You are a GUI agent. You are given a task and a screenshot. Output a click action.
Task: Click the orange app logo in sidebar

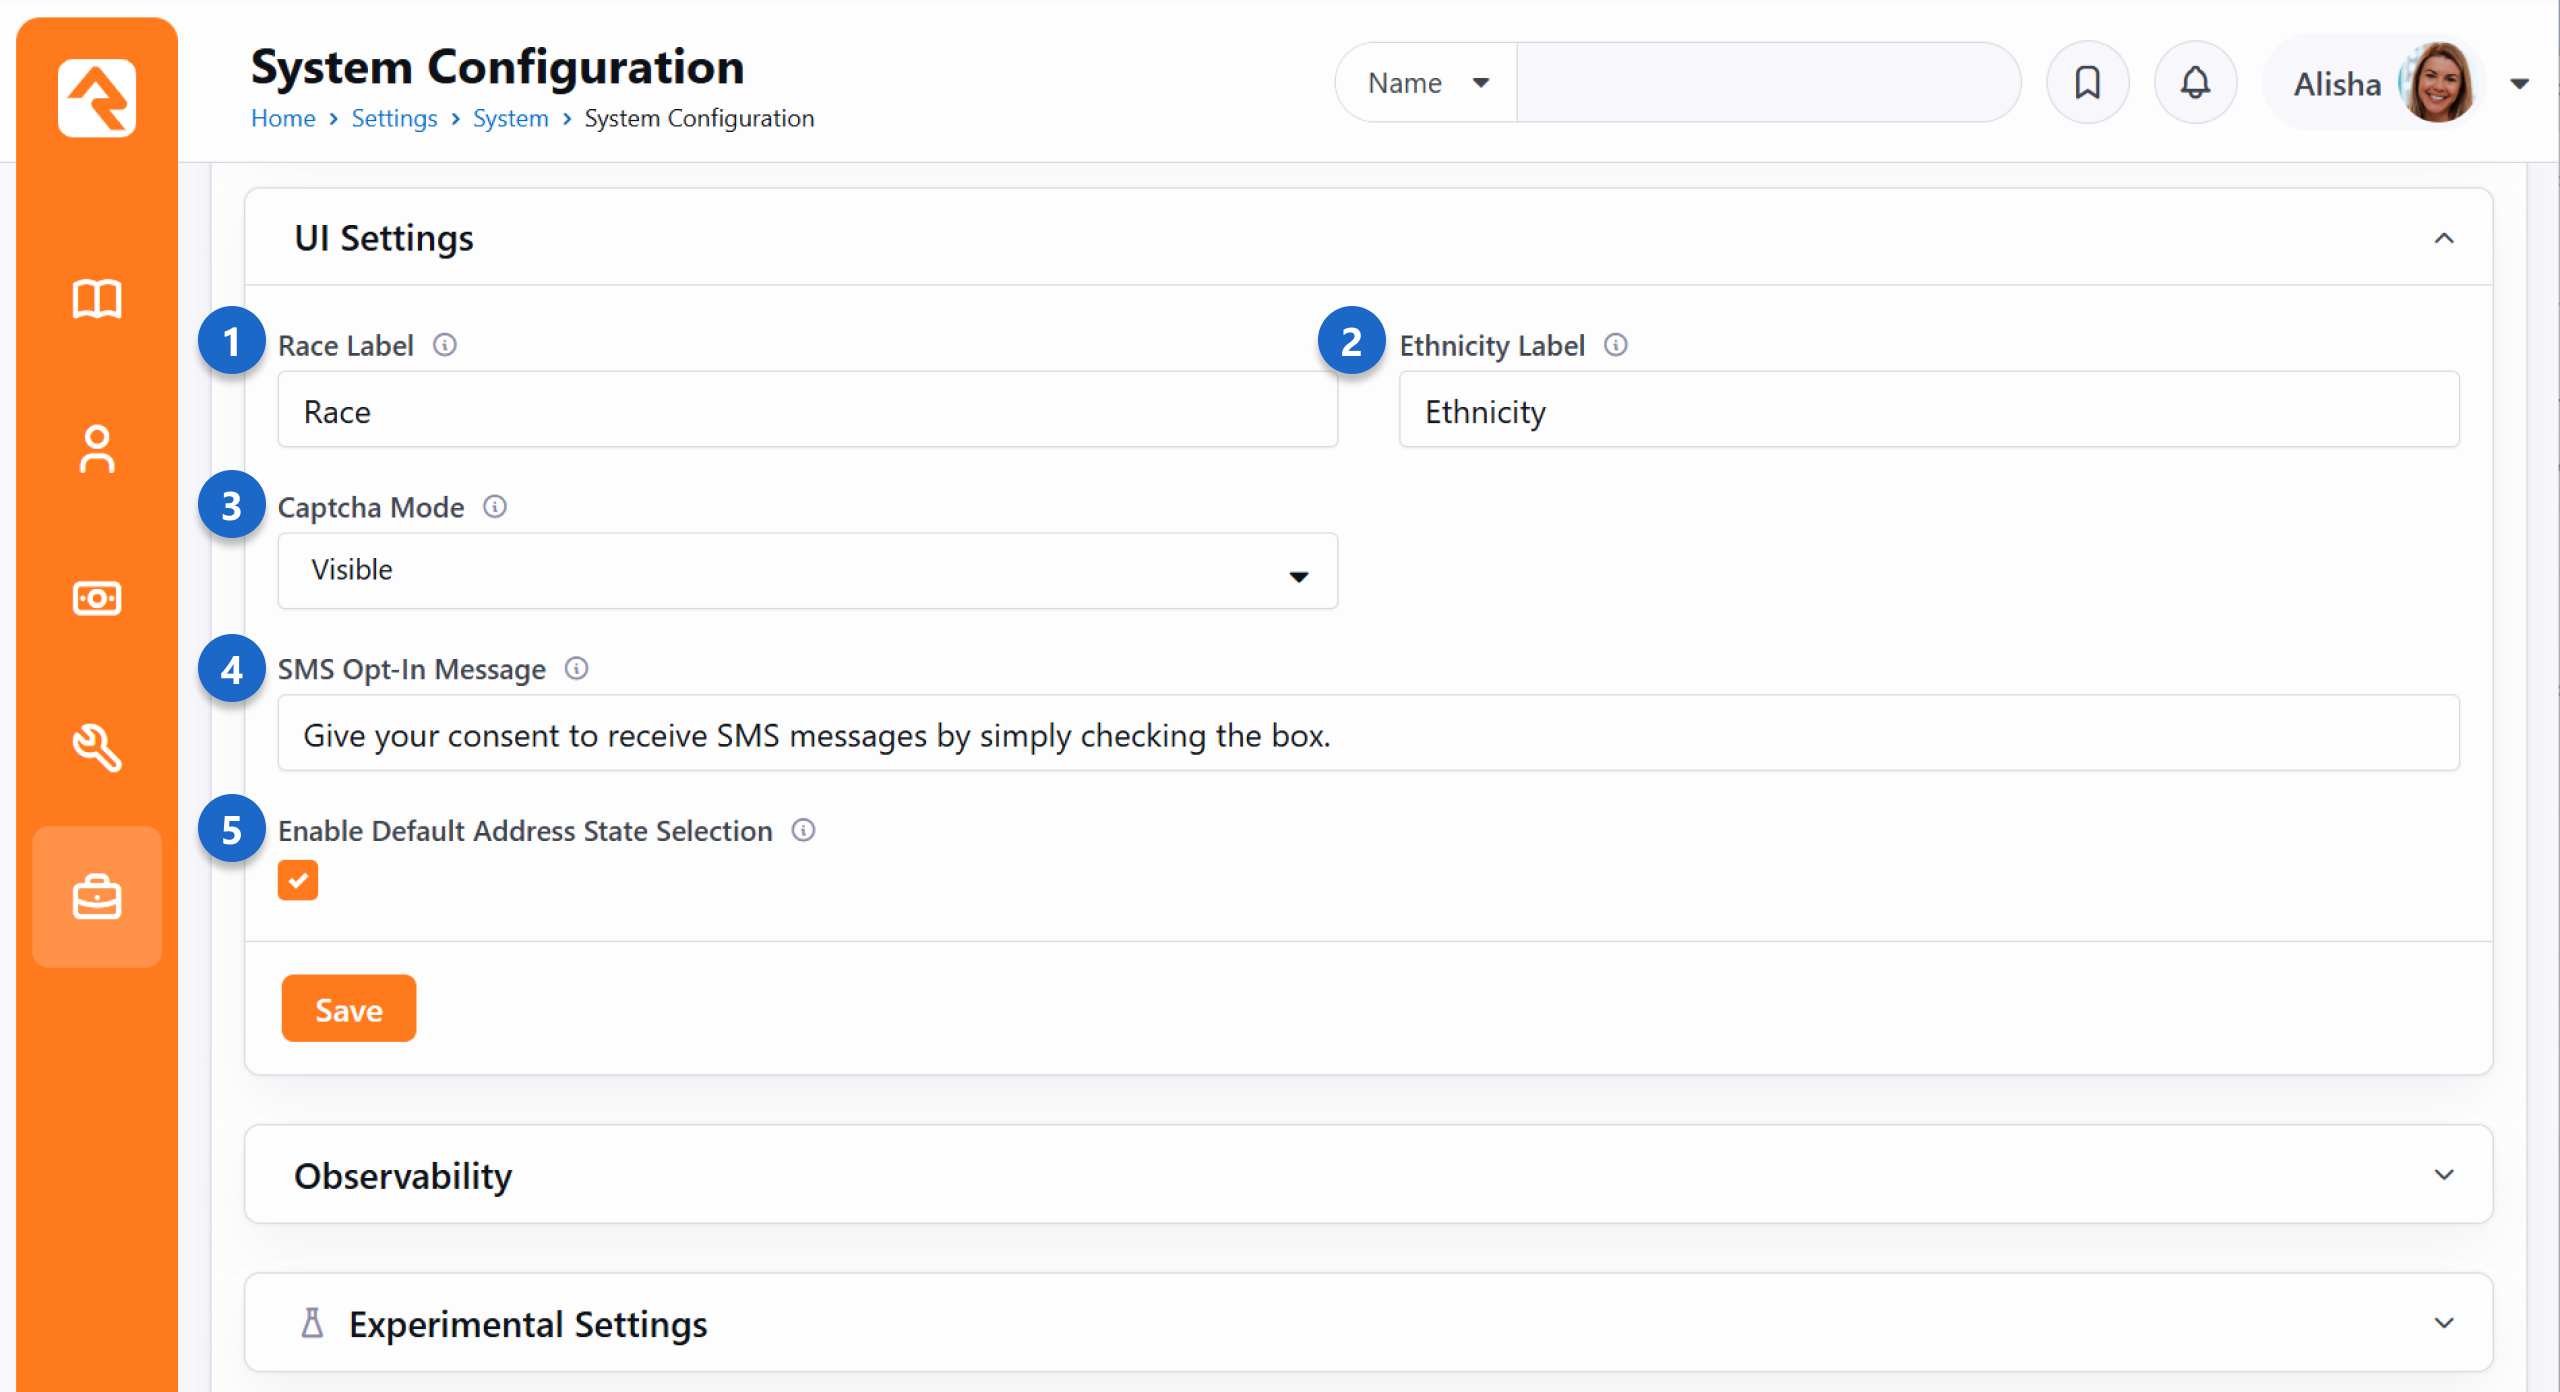(x=97, y=97)
